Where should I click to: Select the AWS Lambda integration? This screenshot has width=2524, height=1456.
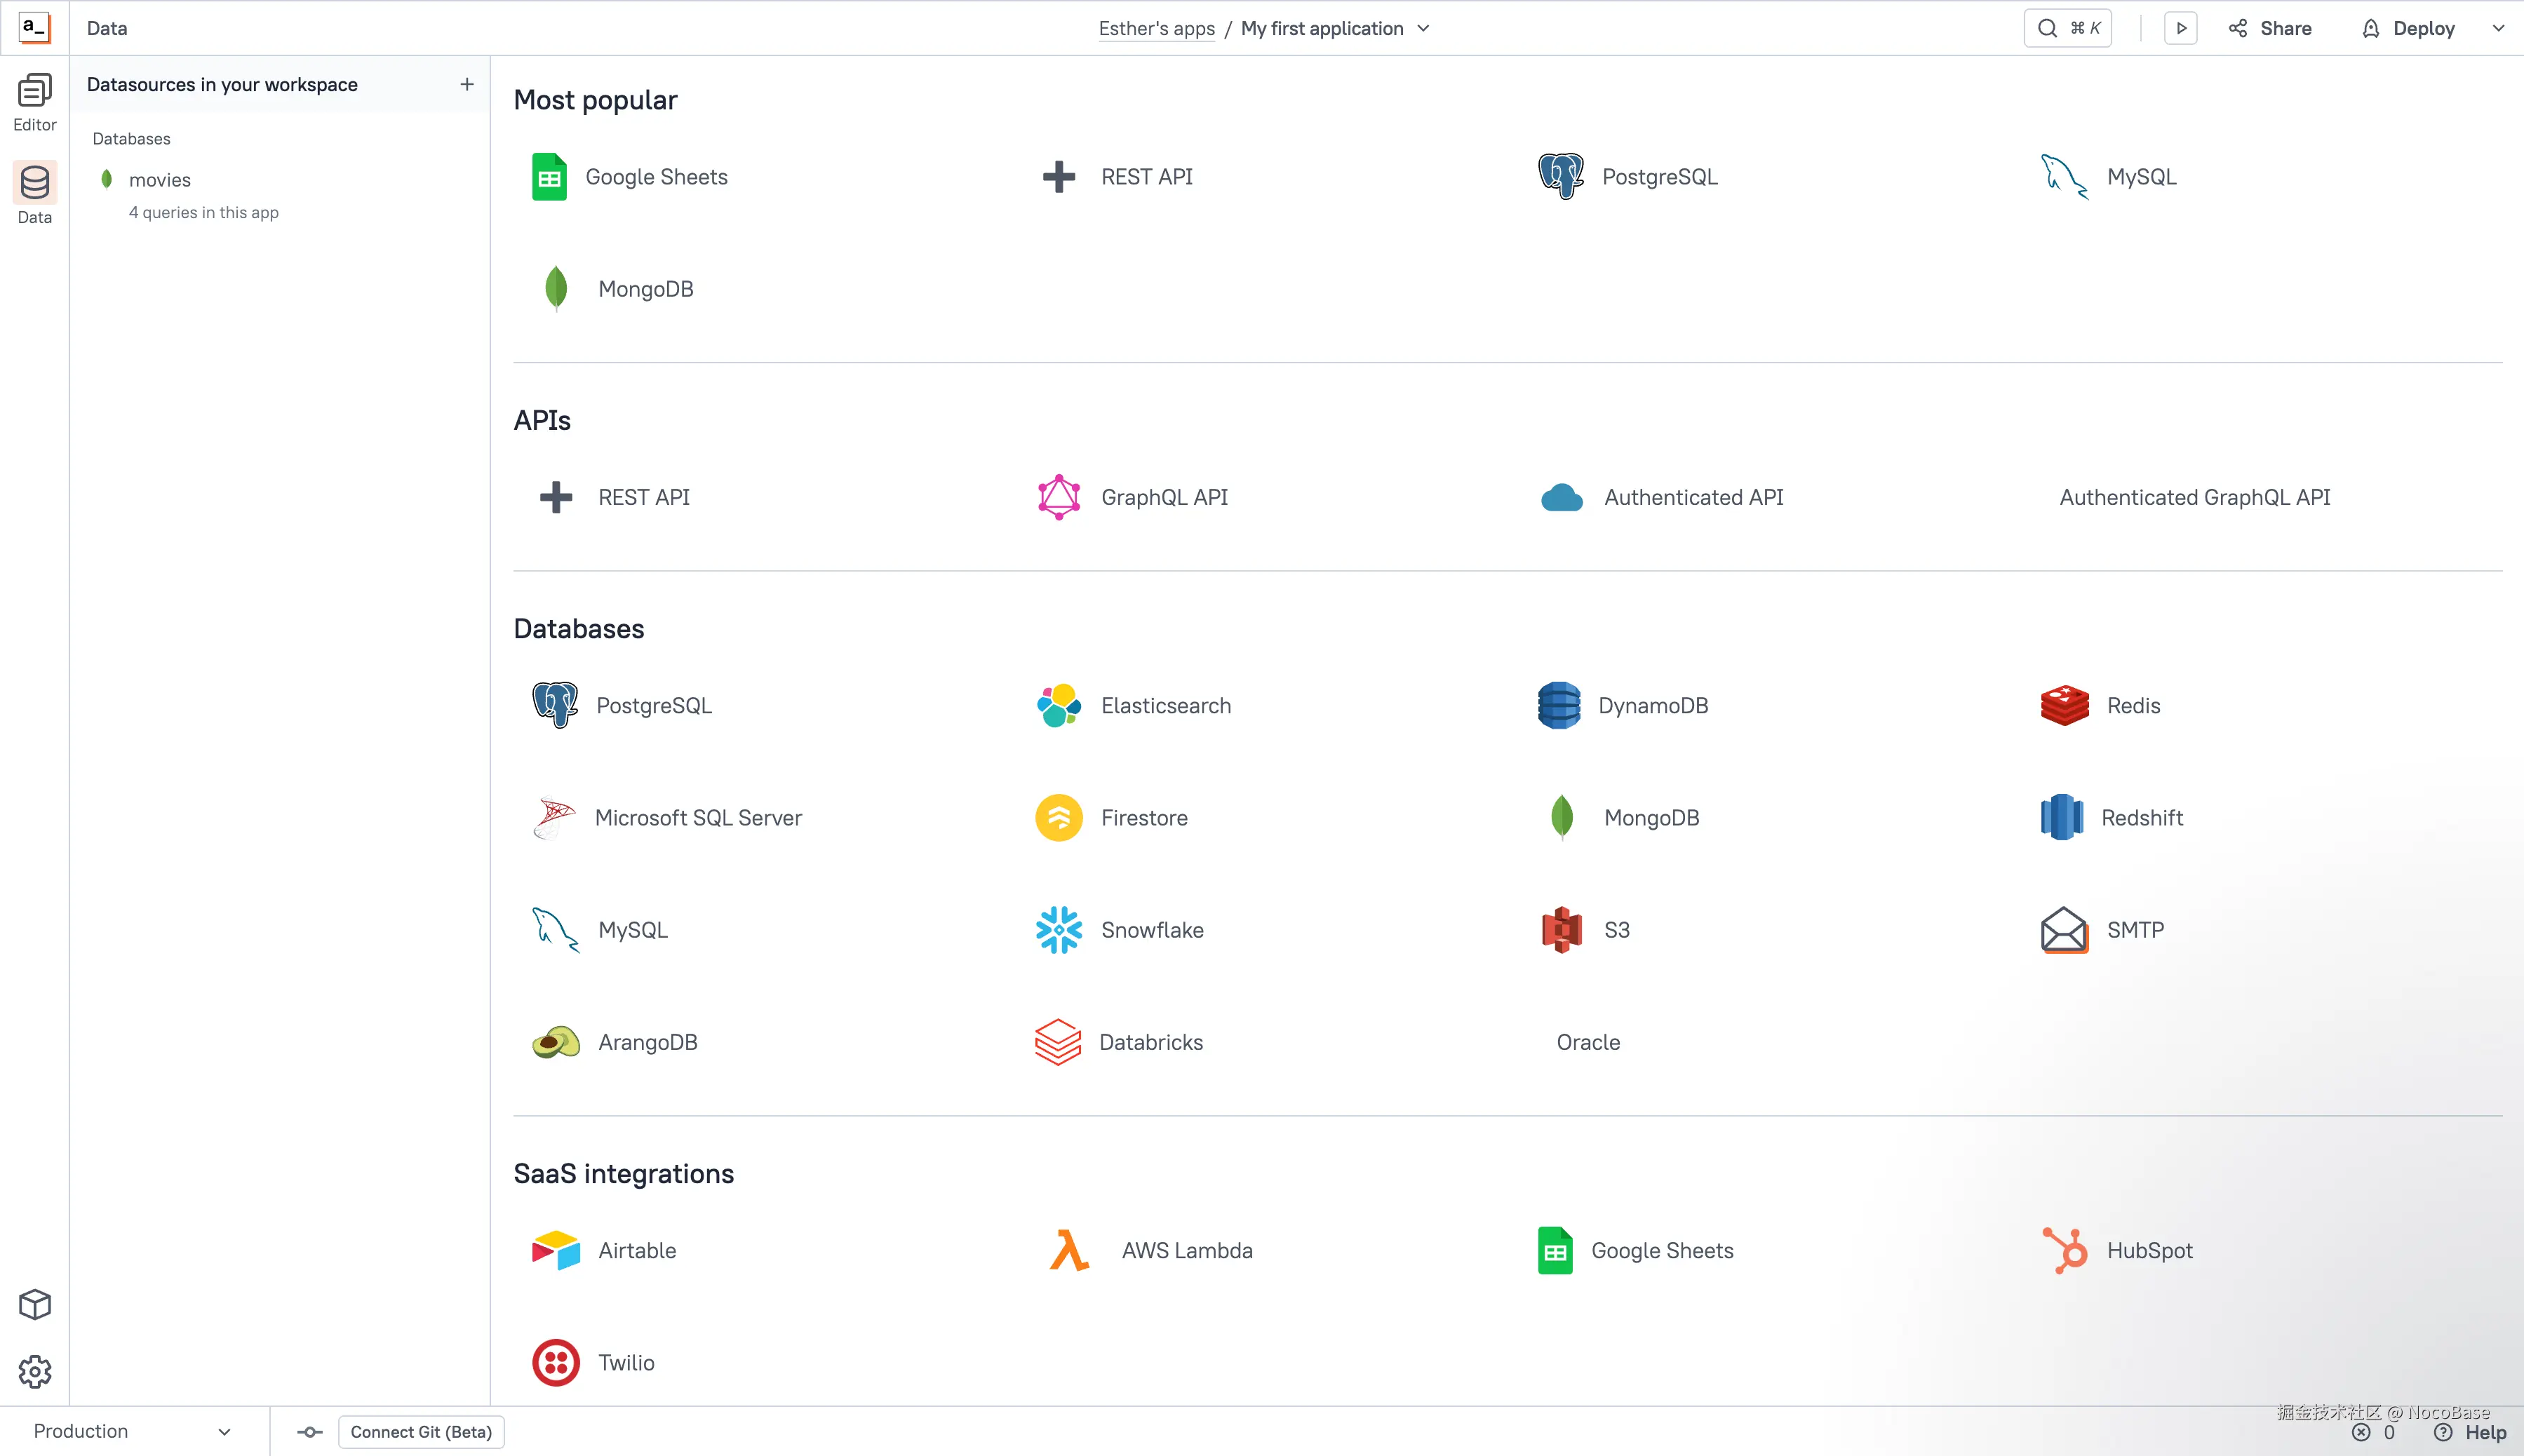[1186, 1250]
